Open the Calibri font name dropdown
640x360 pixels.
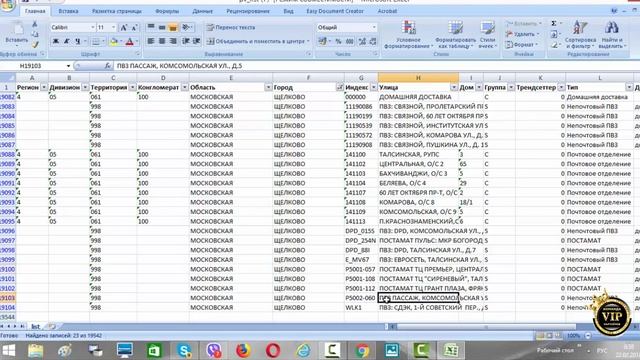click(x=93, y=27)
